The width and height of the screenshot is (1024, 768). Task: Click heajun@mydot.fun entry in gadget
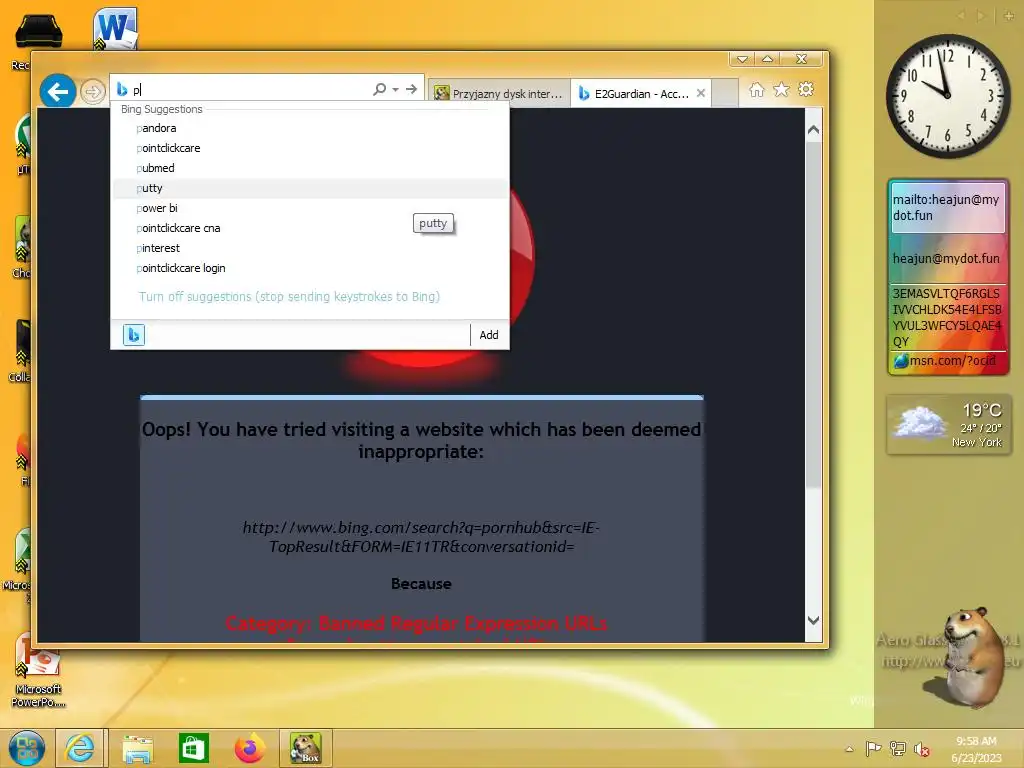946,259
